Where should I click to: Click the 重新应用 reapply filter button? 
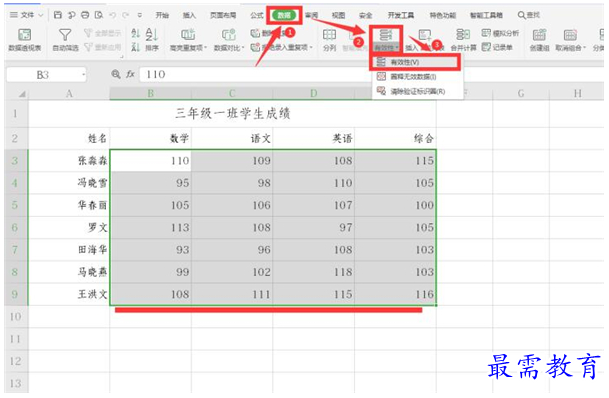coord(103,47)
